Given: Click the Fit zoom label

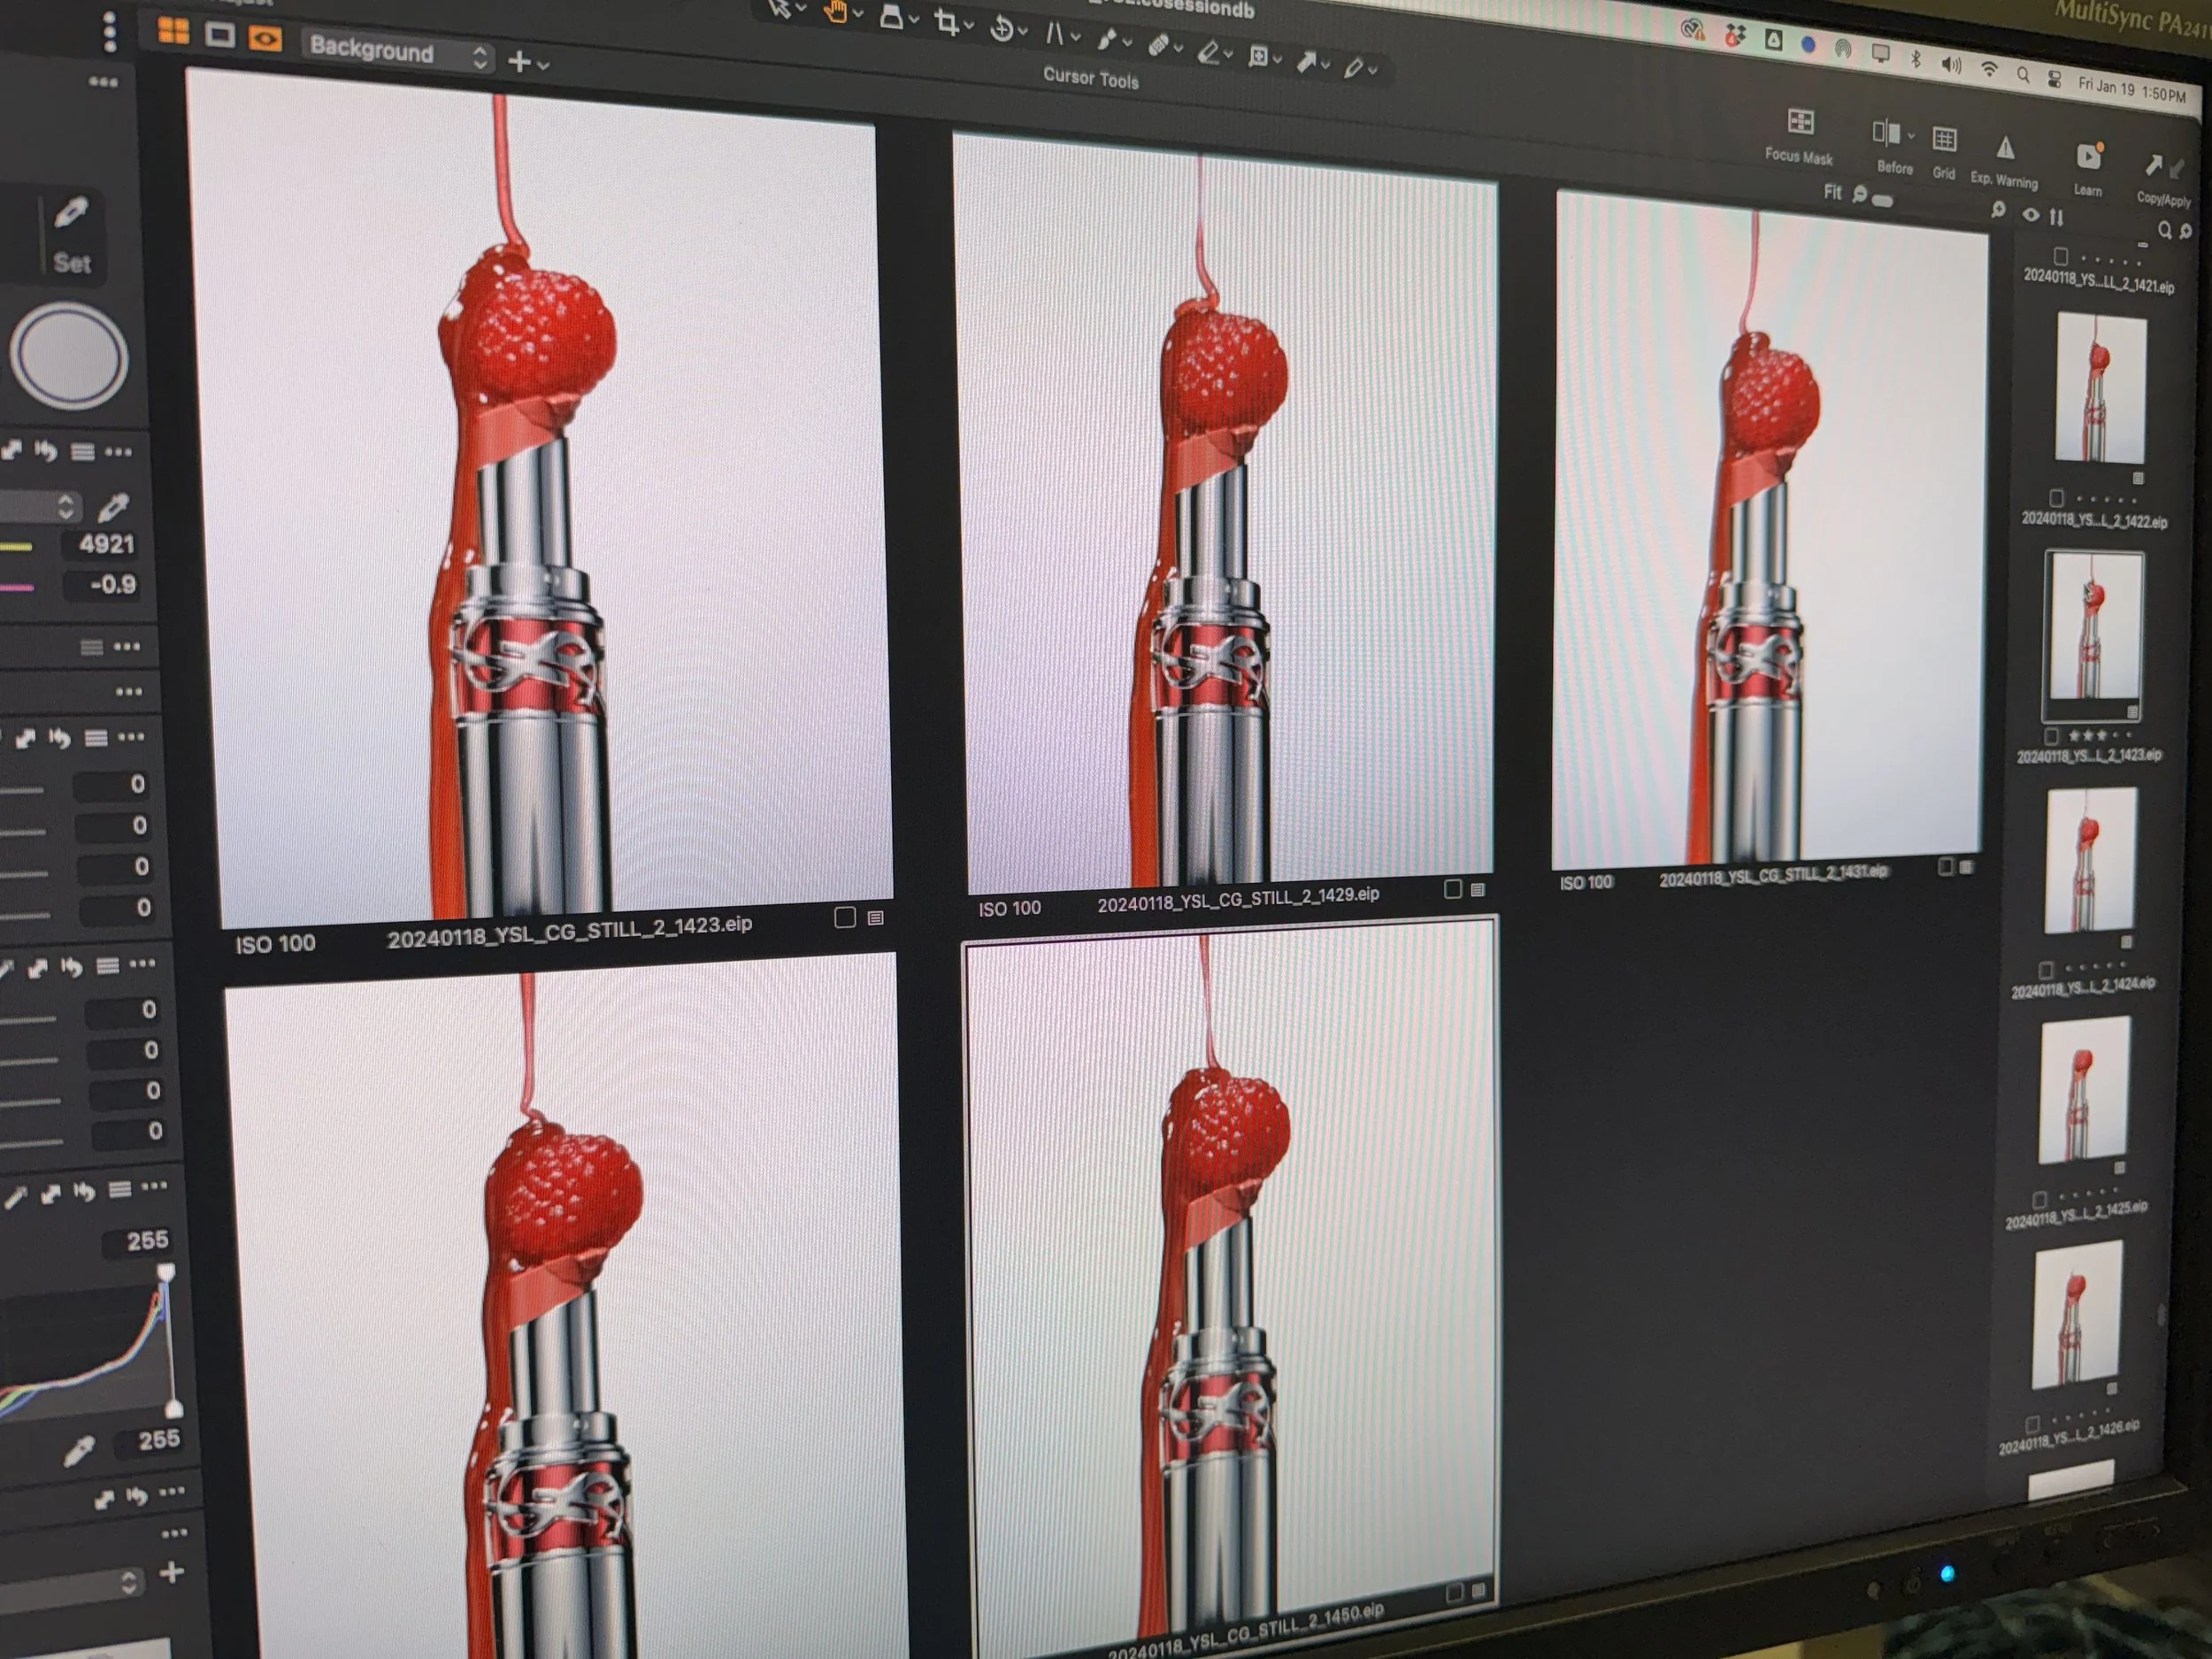Looking at the screenshot, I should [1832, 192].
